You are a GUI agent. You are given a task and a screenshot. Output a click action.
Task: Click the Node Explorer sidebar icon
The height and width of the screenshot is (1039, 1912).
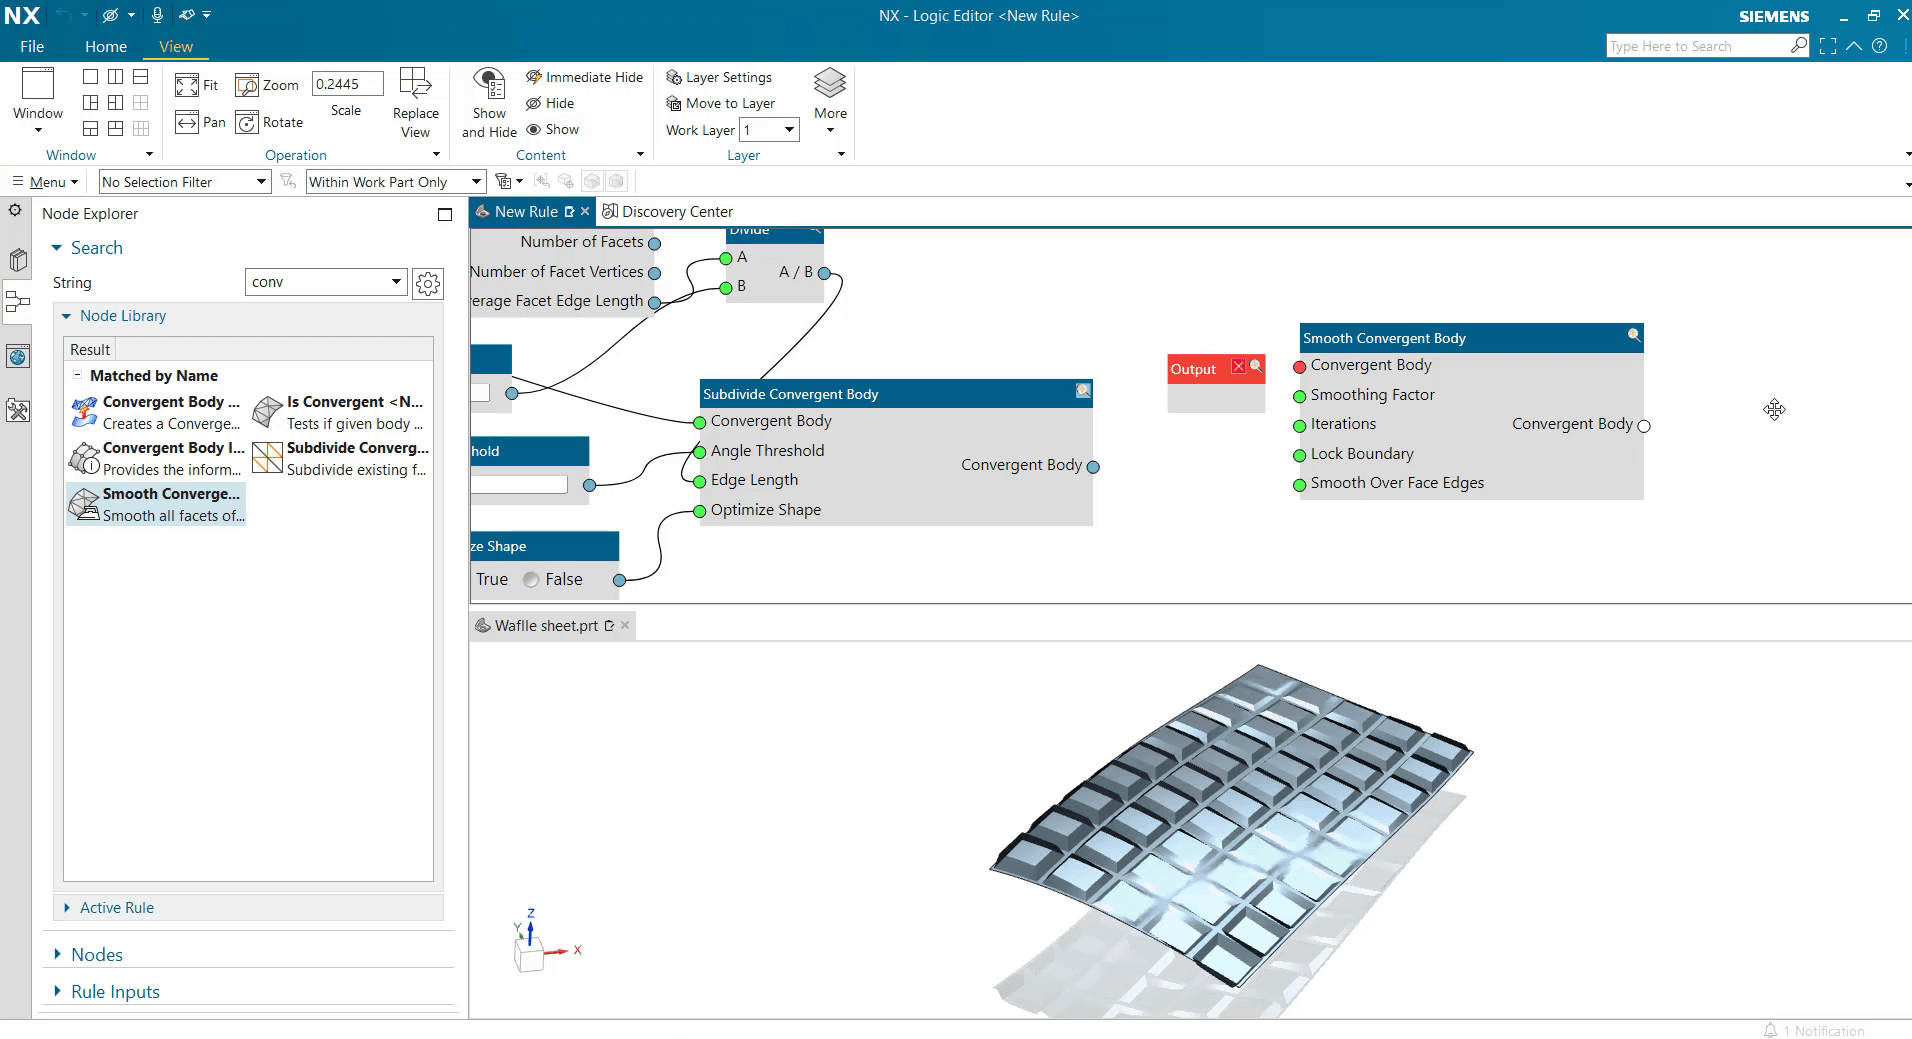coord(17,303)
